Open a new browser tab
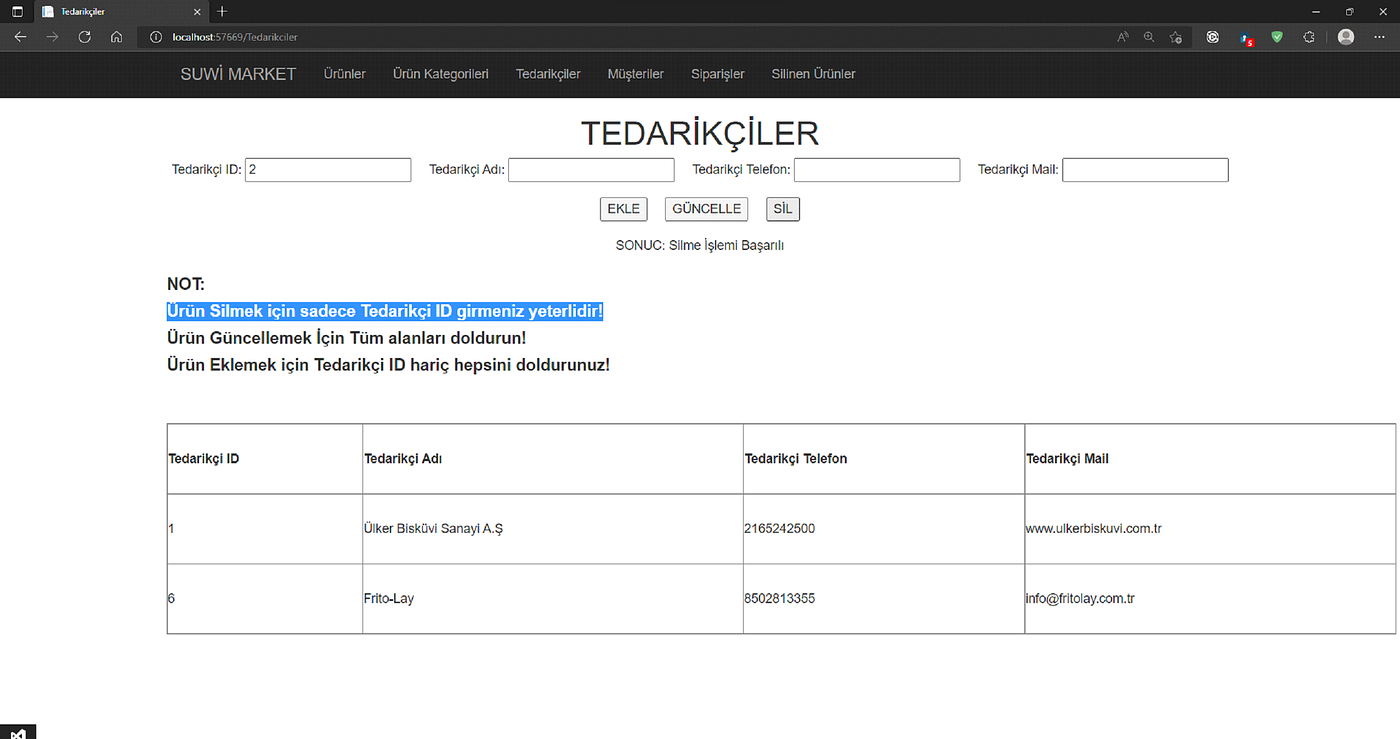The height and width of the screenshot is (739, 1400). coord(222,11)
